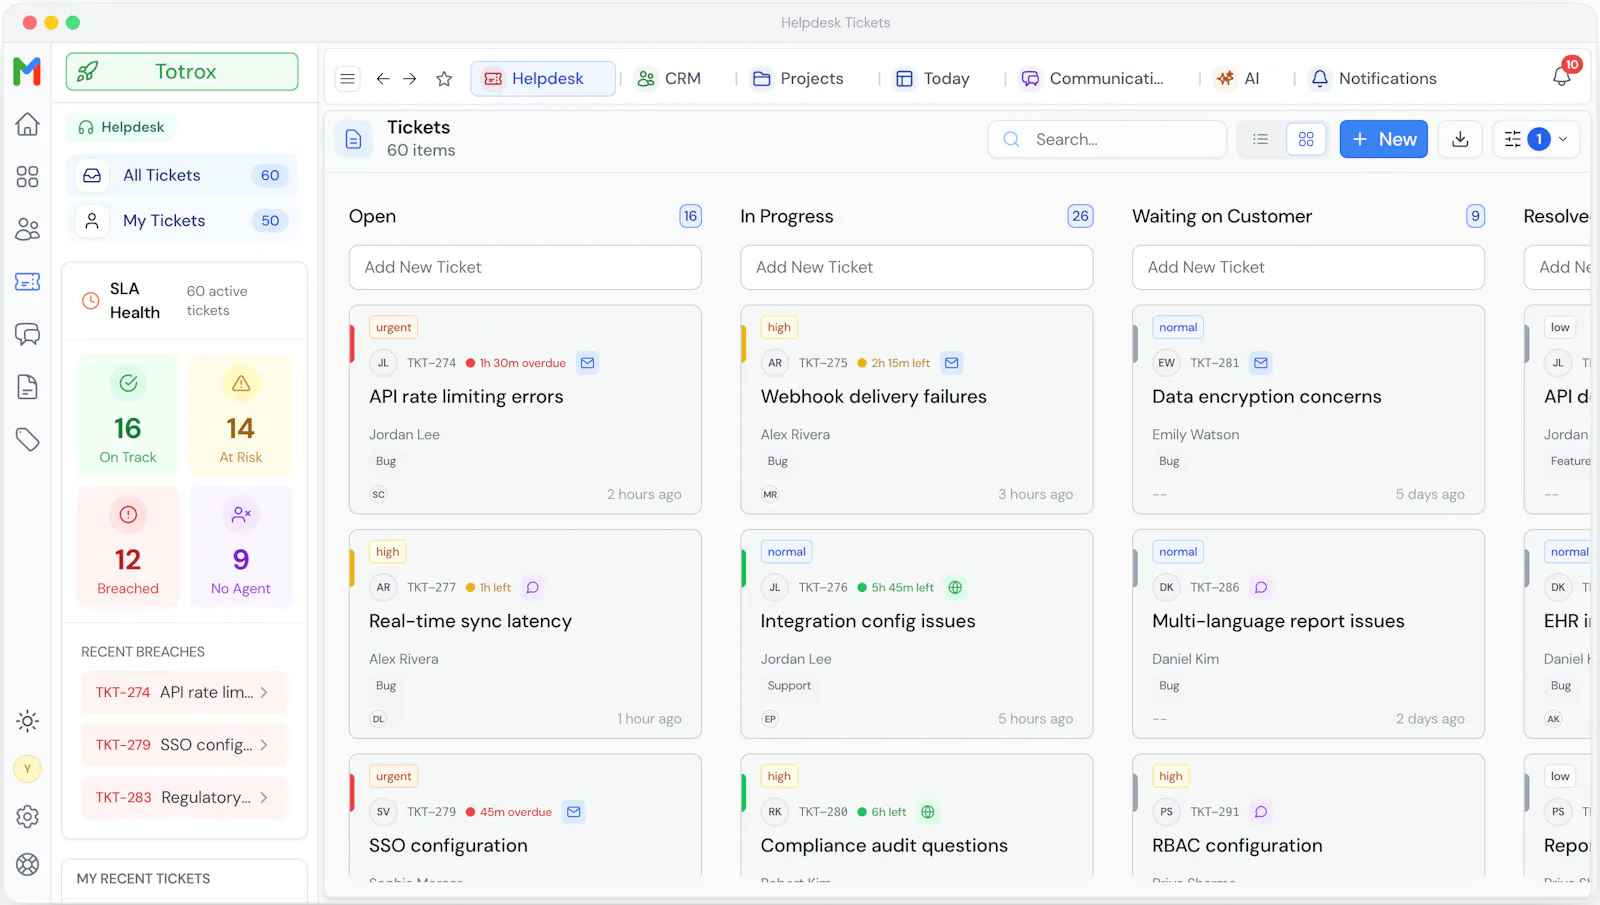Open the Totrox workspace selector
The width and height of the screenshot is (1600, 905).
point(182,72)
